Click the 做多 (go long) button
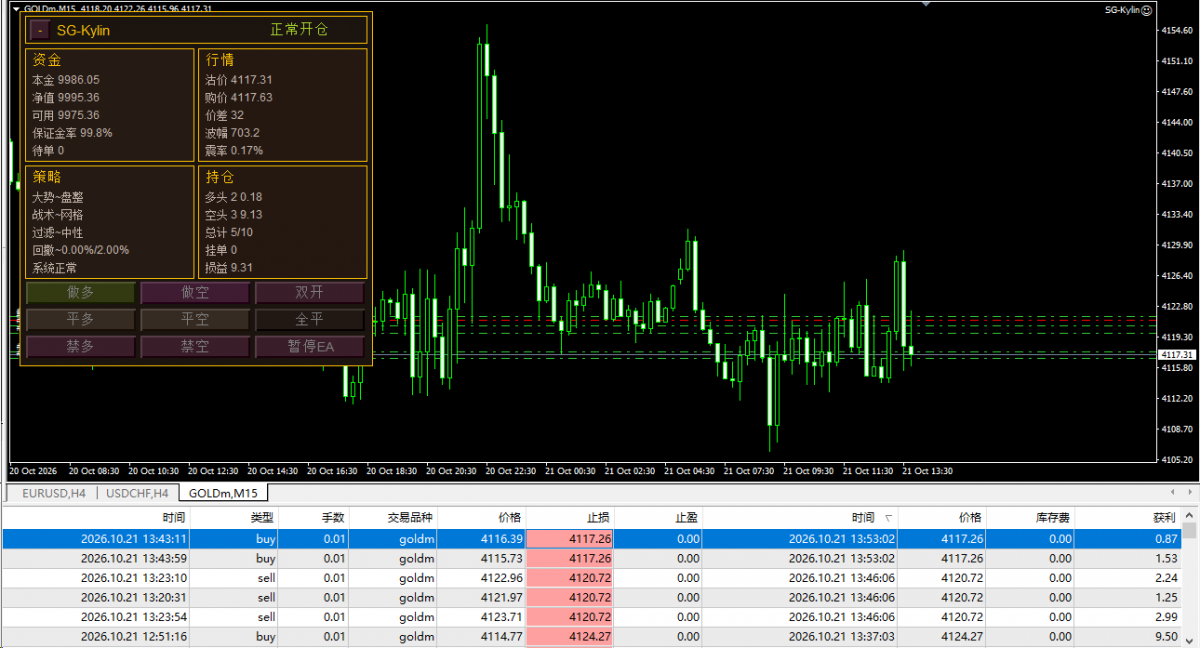Viewport: 1200px width, 648px height. [x=80, y=293]
